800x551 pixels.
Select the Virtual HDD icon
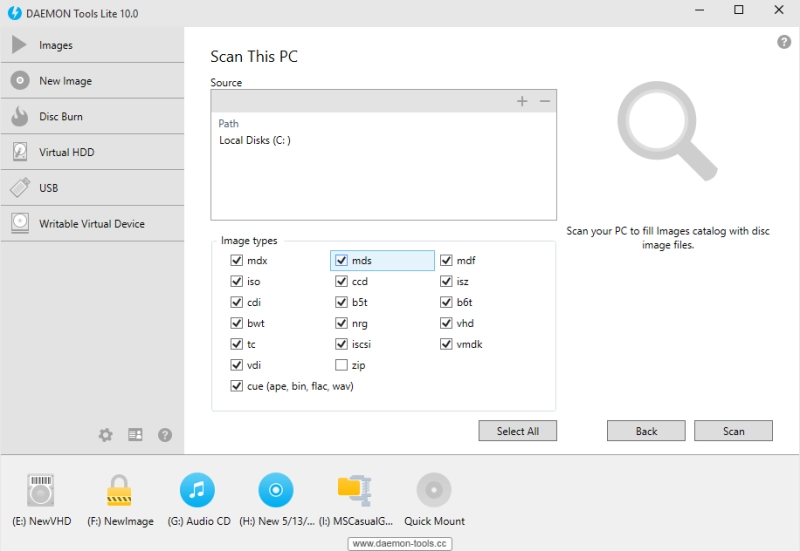[20, 152]
